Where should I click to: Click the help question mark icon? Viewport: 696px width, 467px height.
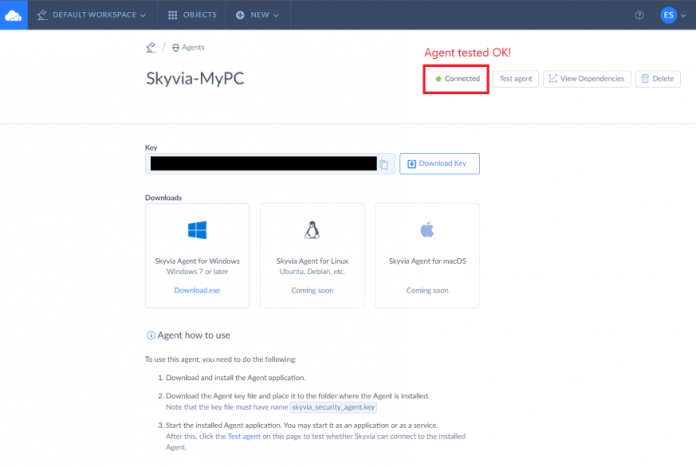[639, 15]
